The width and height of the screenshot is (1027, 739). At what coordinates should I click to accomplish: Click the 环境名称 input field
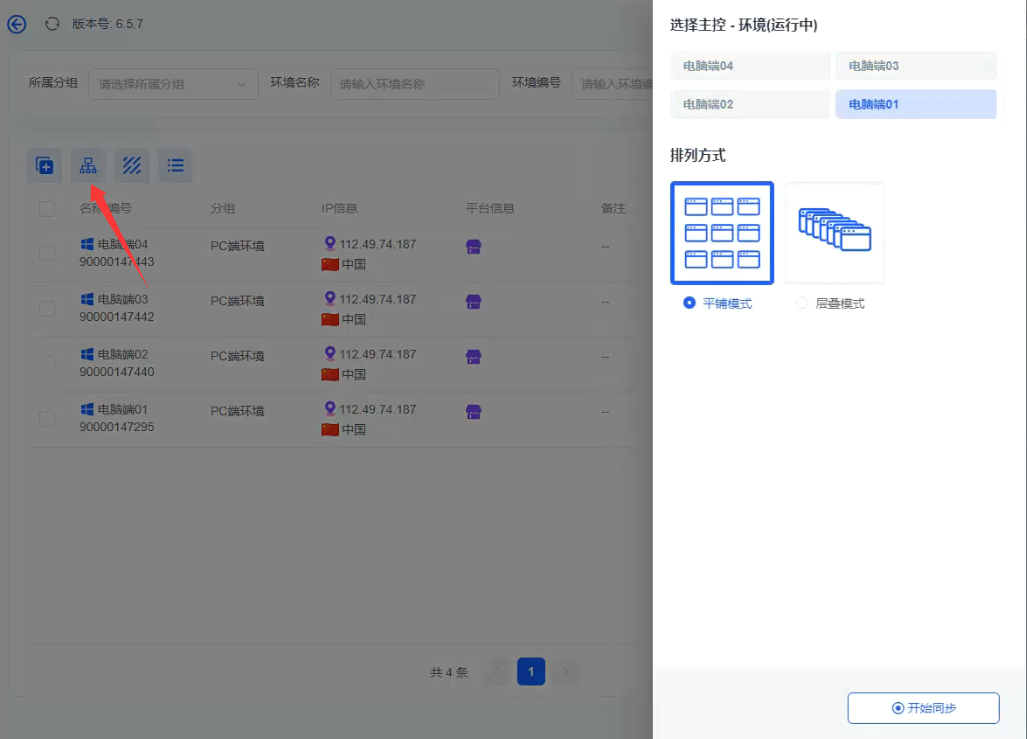(x=414, y=84)
